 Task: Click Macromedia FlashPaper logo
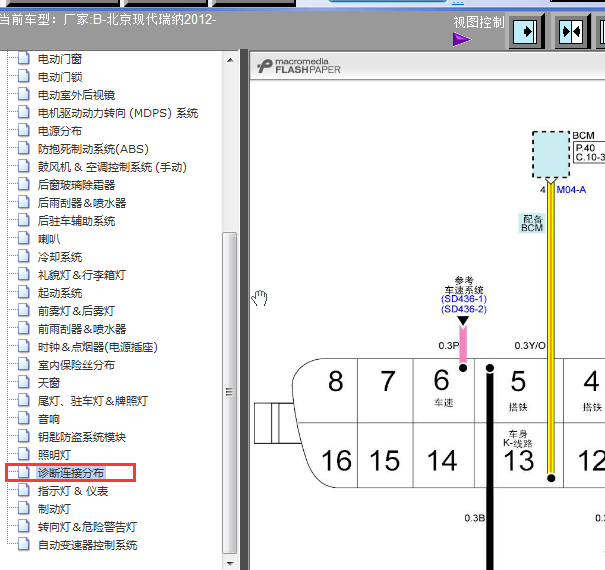coord(299,66)
